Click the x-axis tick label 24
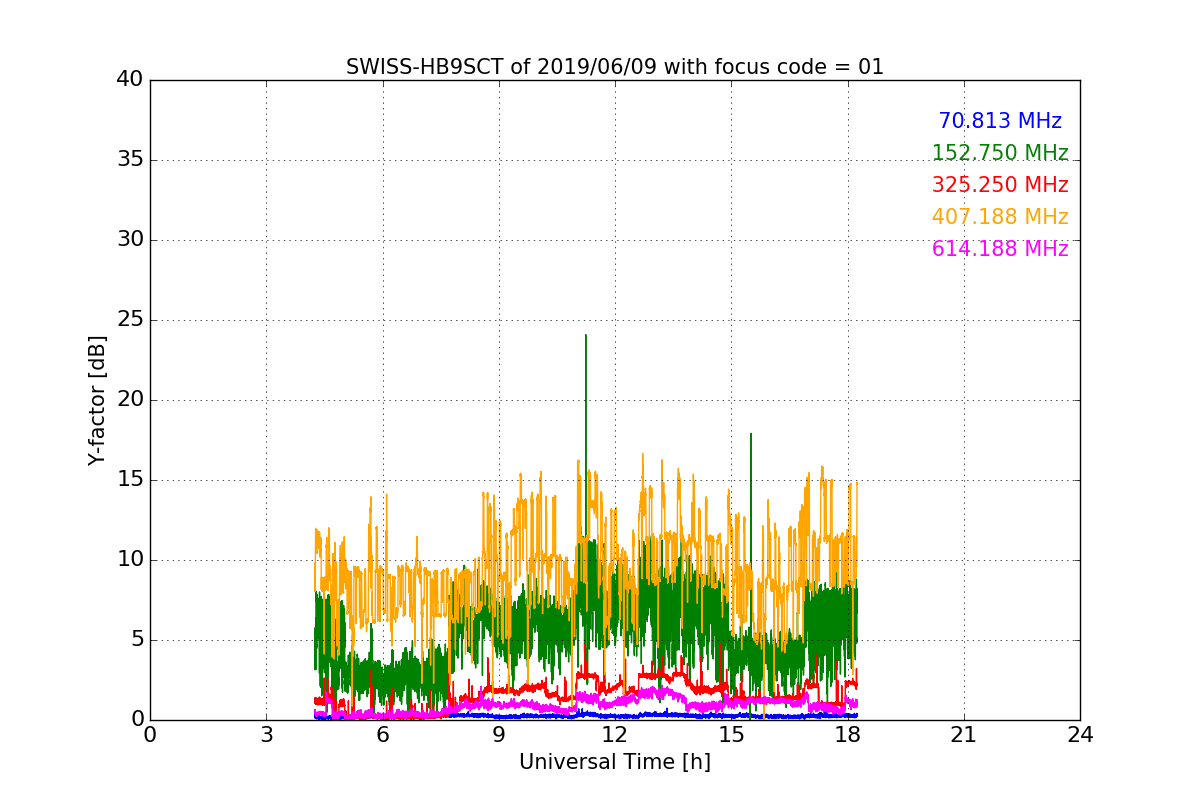 pyautogui.click(x=1080, y=735)
